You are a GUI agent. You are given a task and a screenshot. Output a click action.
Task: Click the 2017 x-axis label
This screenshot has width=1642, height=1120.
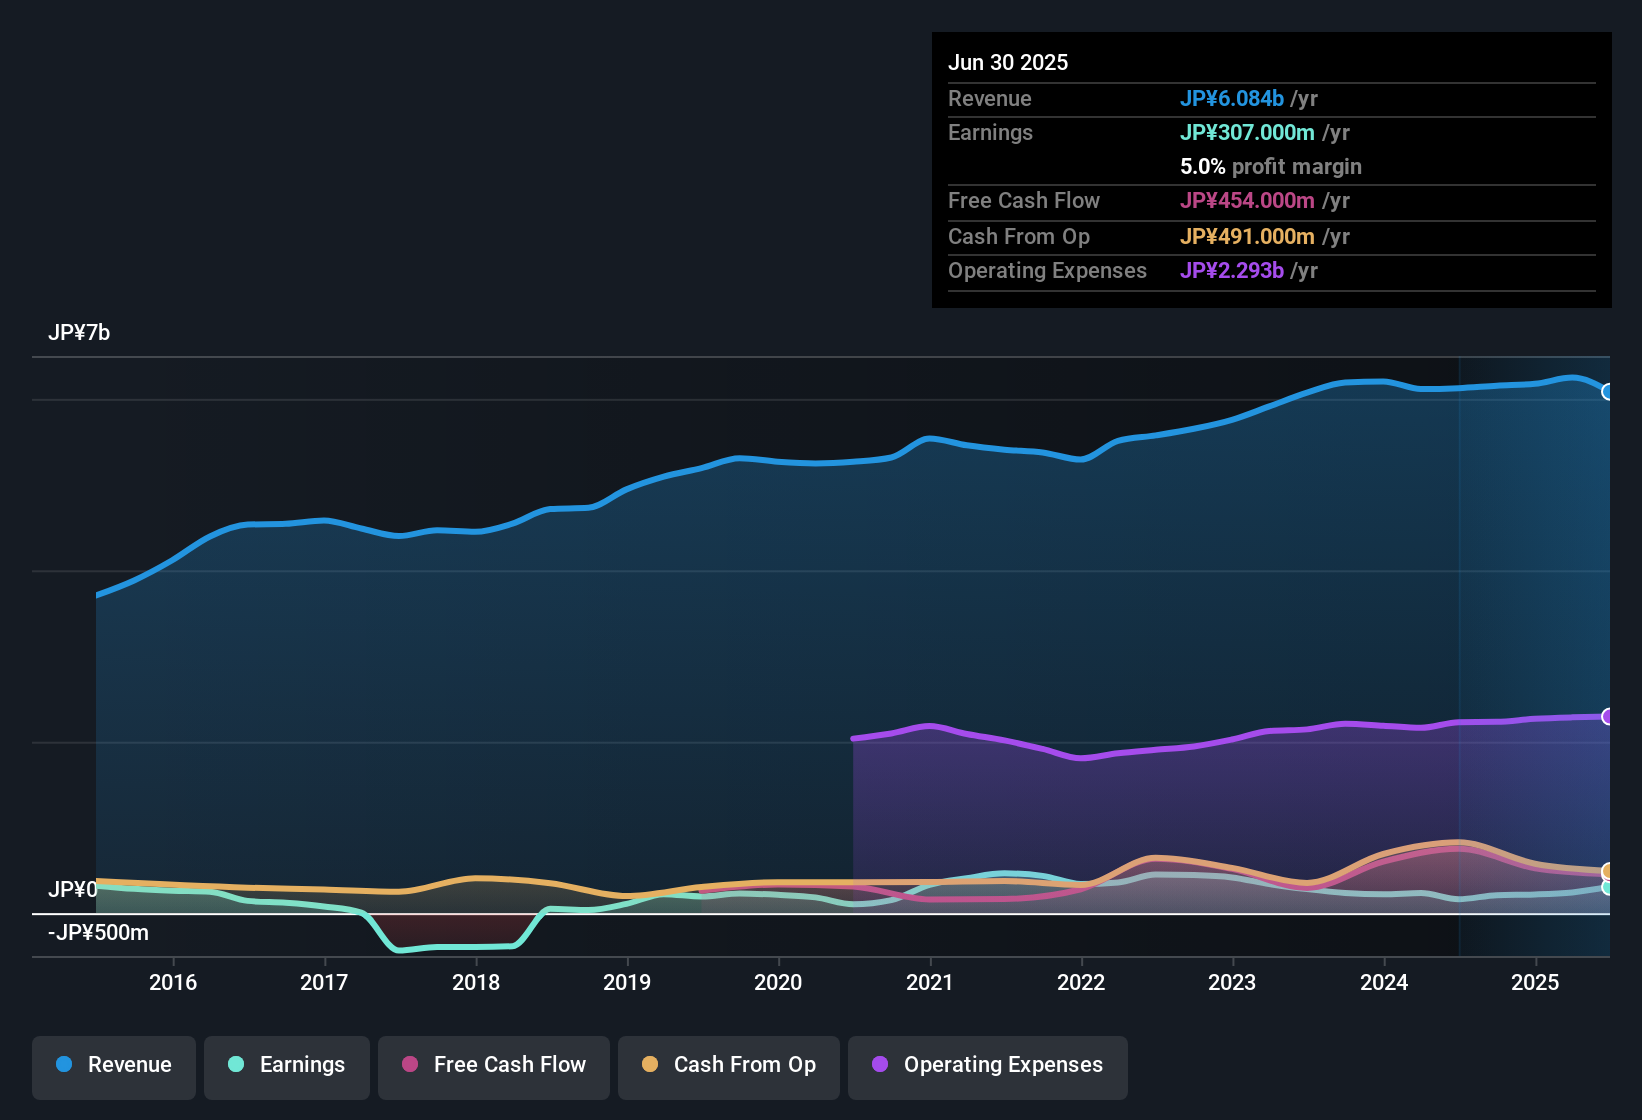pos(324,982)
